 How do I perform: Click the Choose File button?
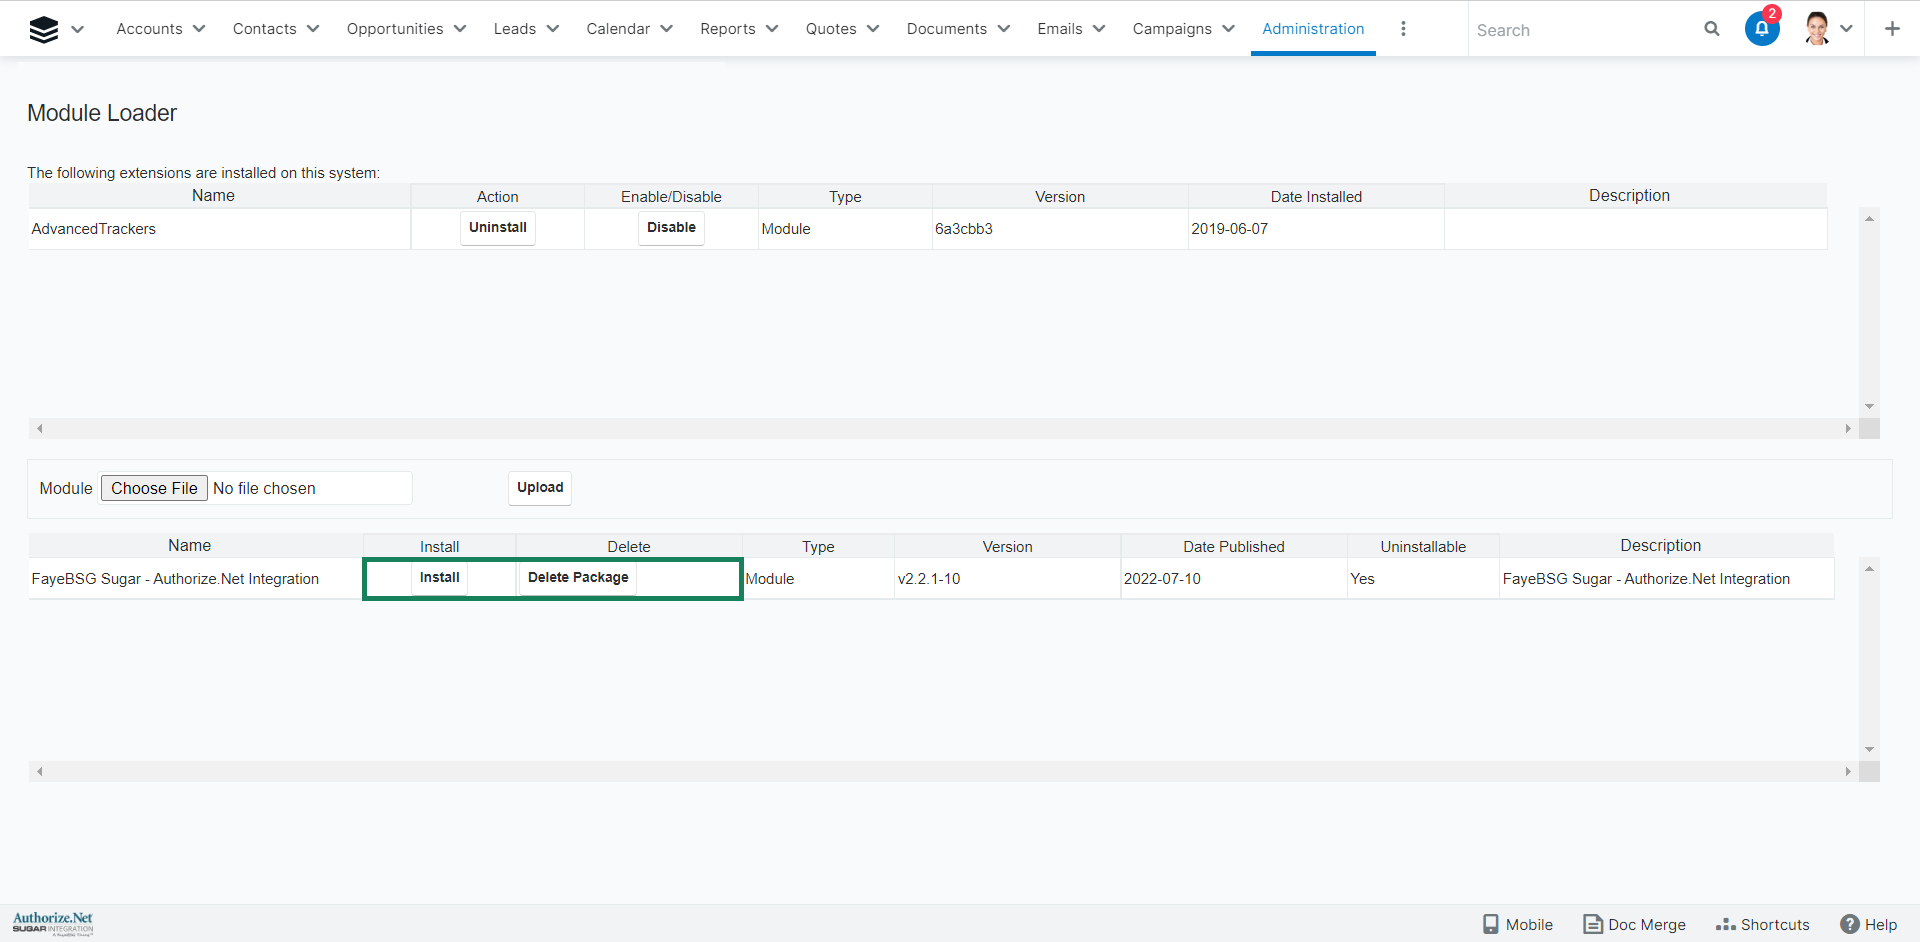click(154, 488)
